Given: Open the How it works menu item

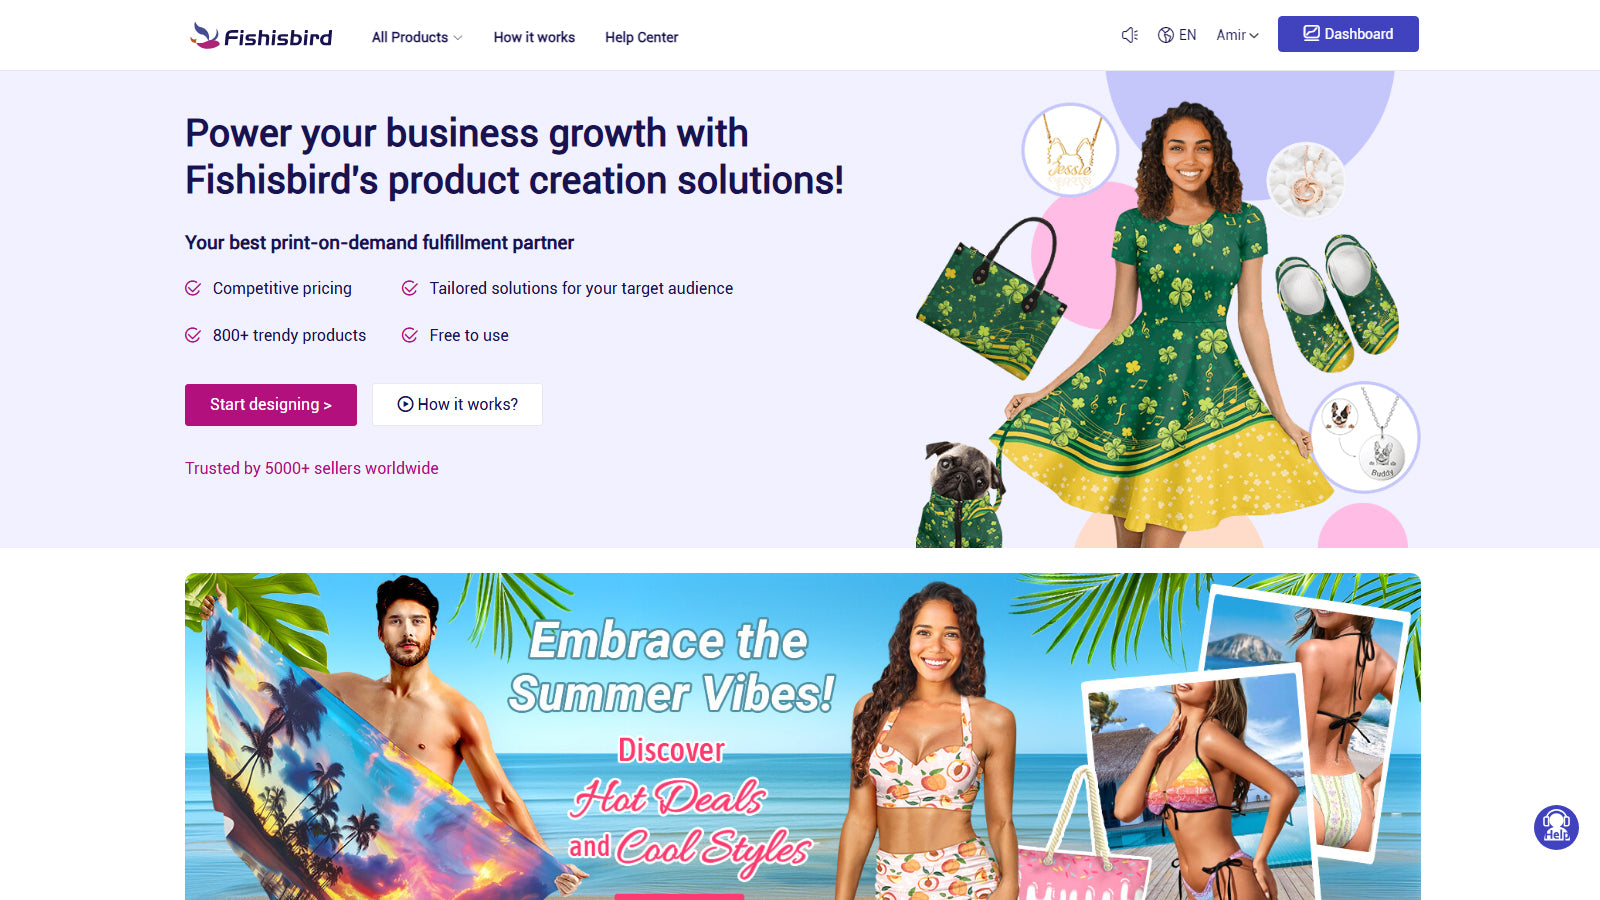Looking at the screenshot, I should (534, 37).
